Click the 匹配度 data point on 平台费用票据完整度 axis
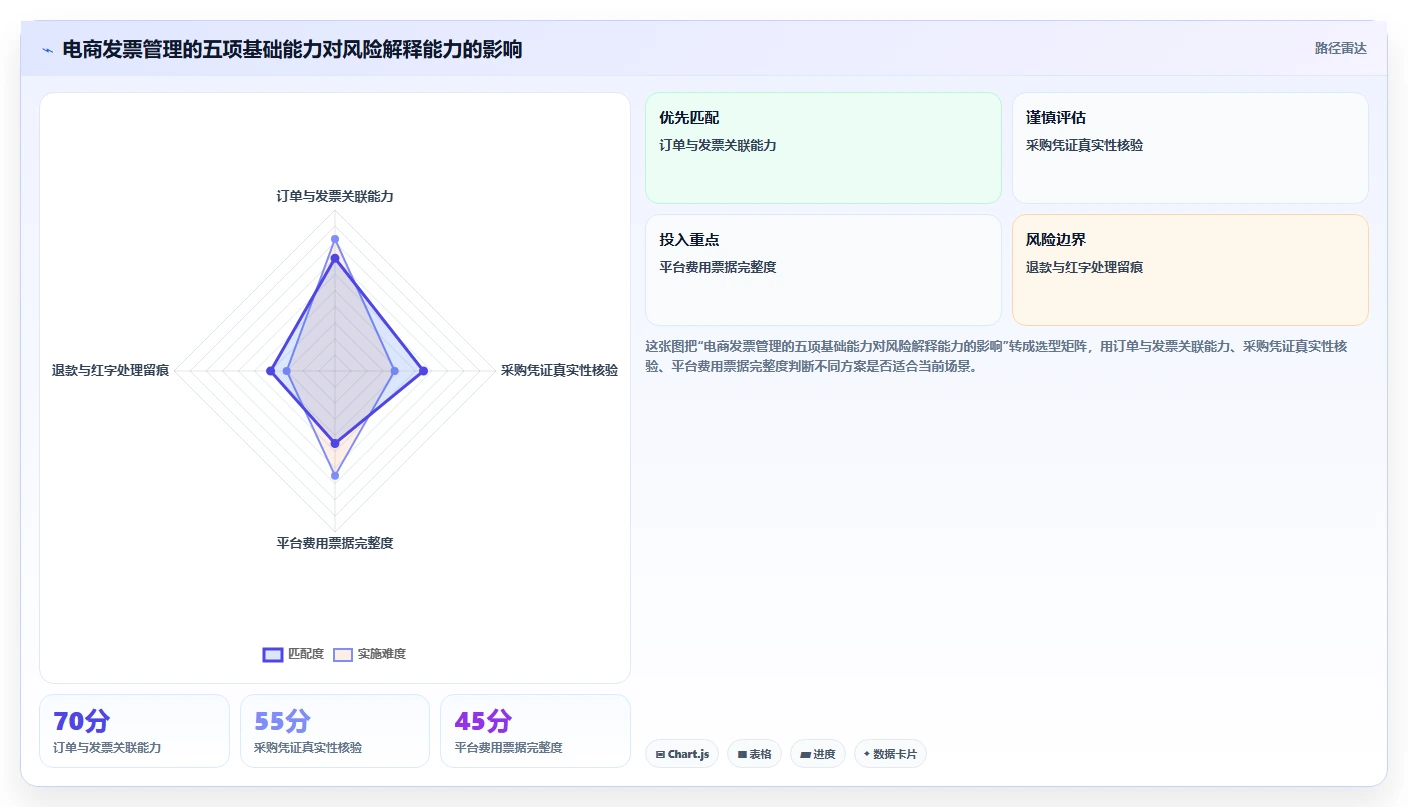This screenshot has width=1408, height=807. point(335,443)
